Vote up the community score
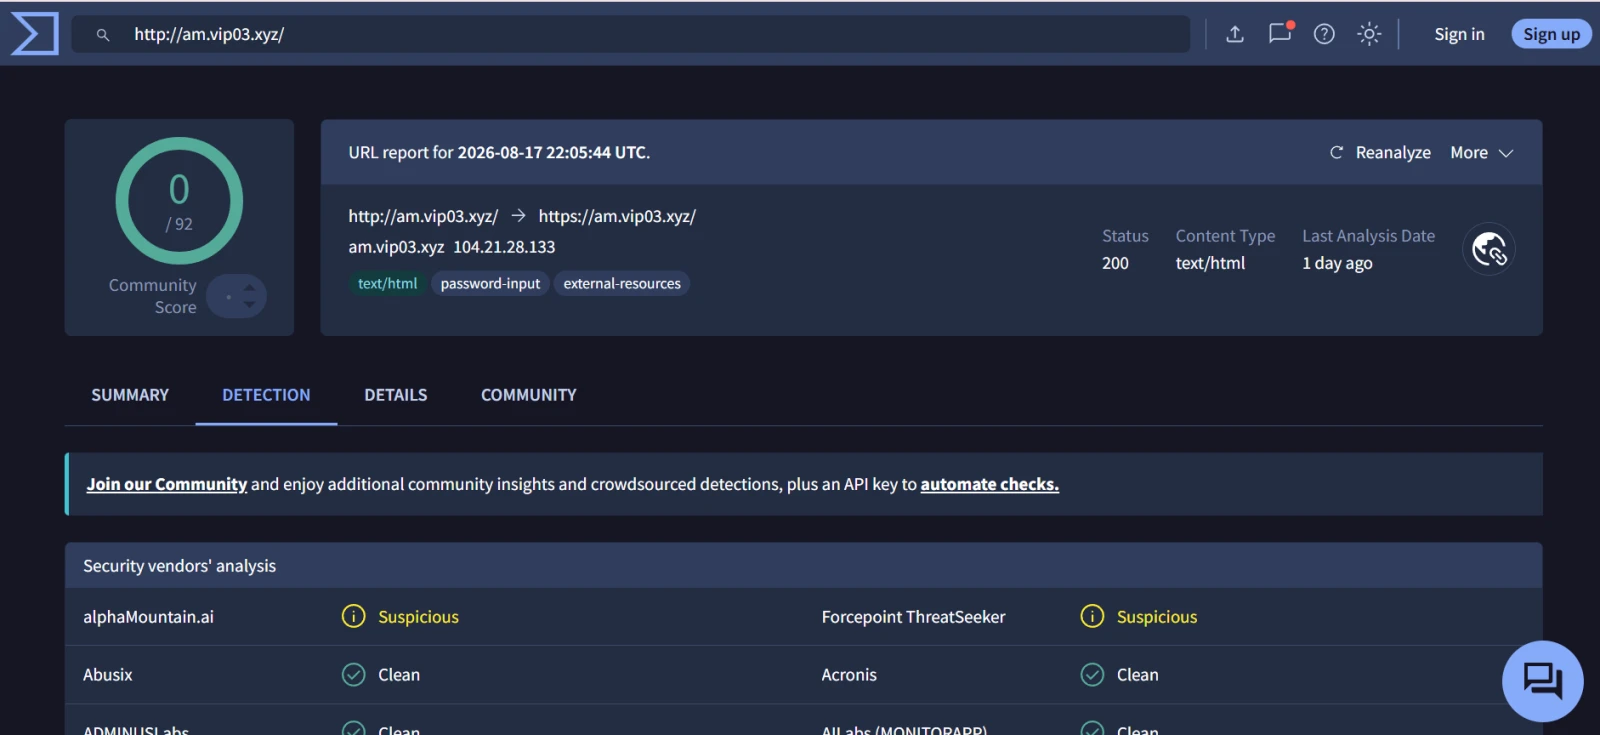This screenshot has width=1600, height=735. click(x=249, y=288)
